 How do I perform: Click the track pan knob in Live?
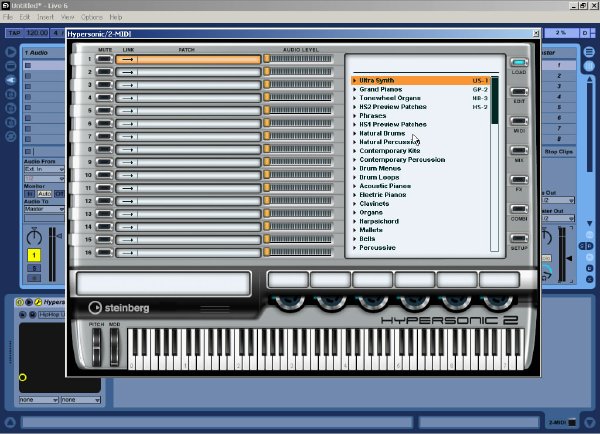tap(34, 237)
